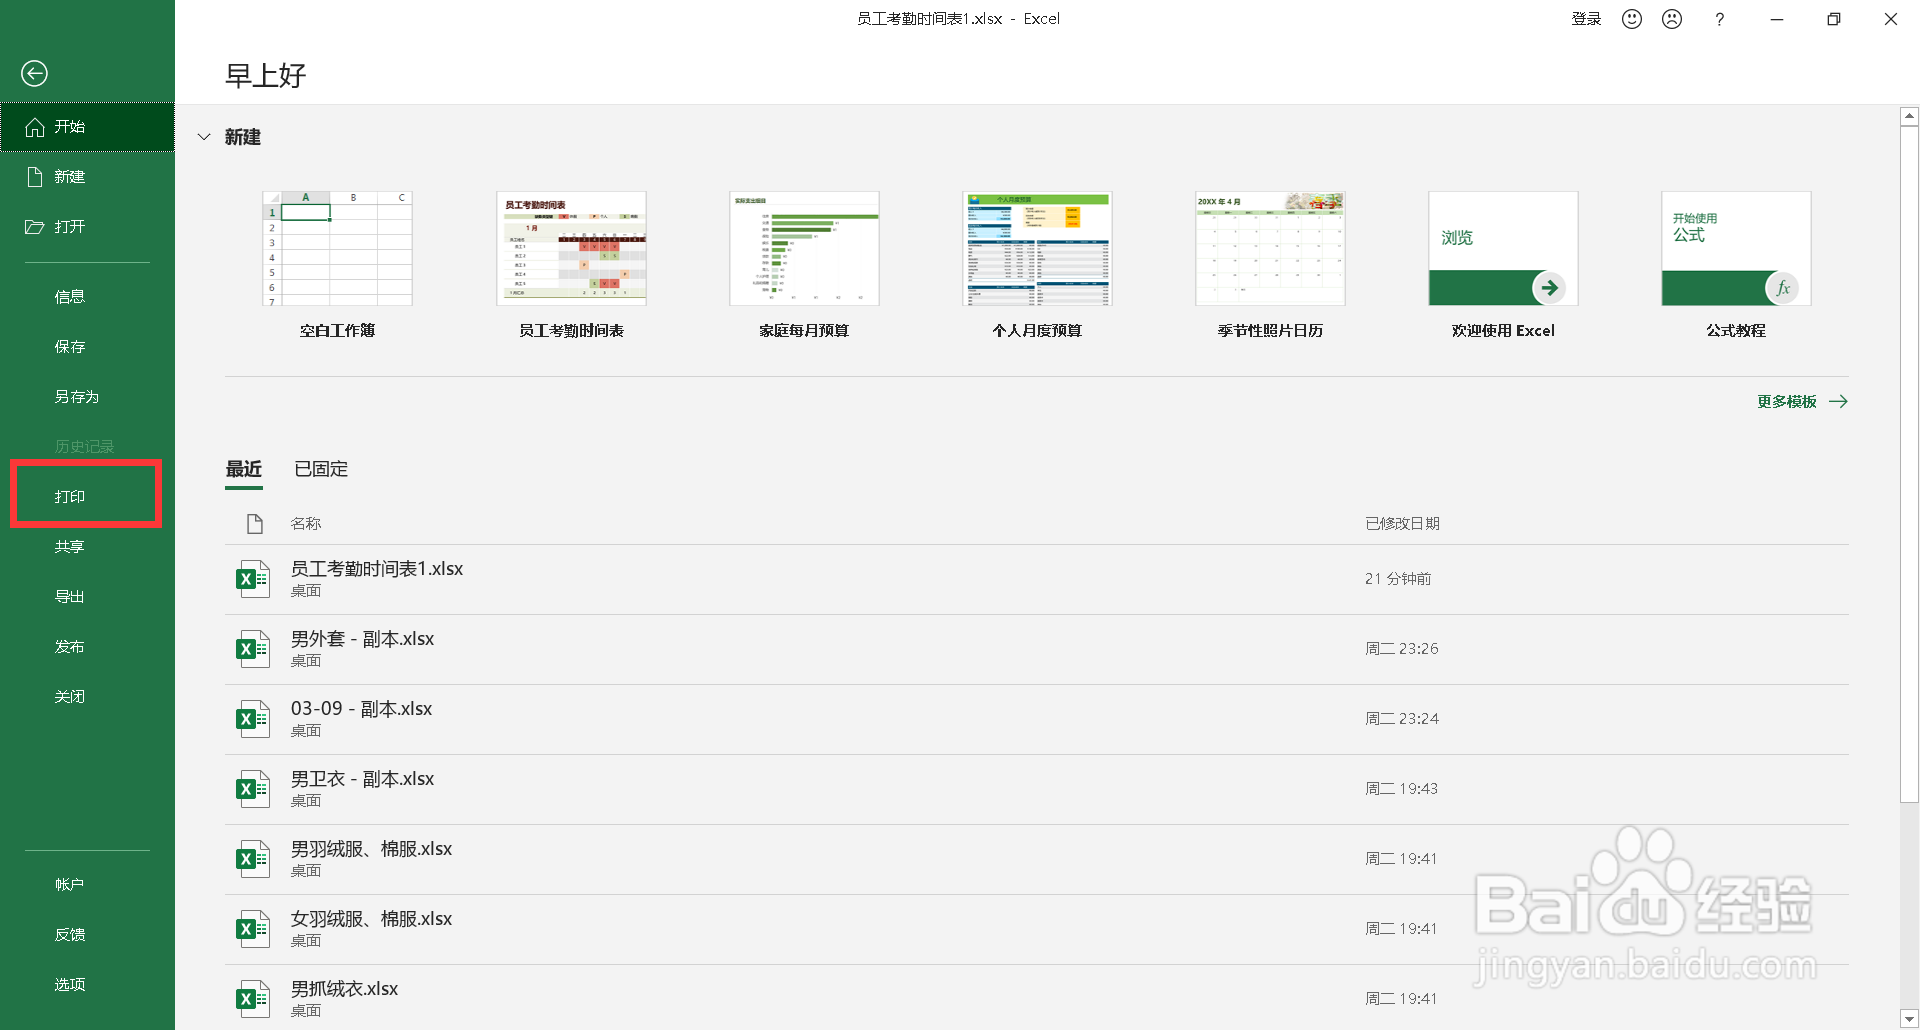
Task: Open Excel 选项
Action: 87,985
